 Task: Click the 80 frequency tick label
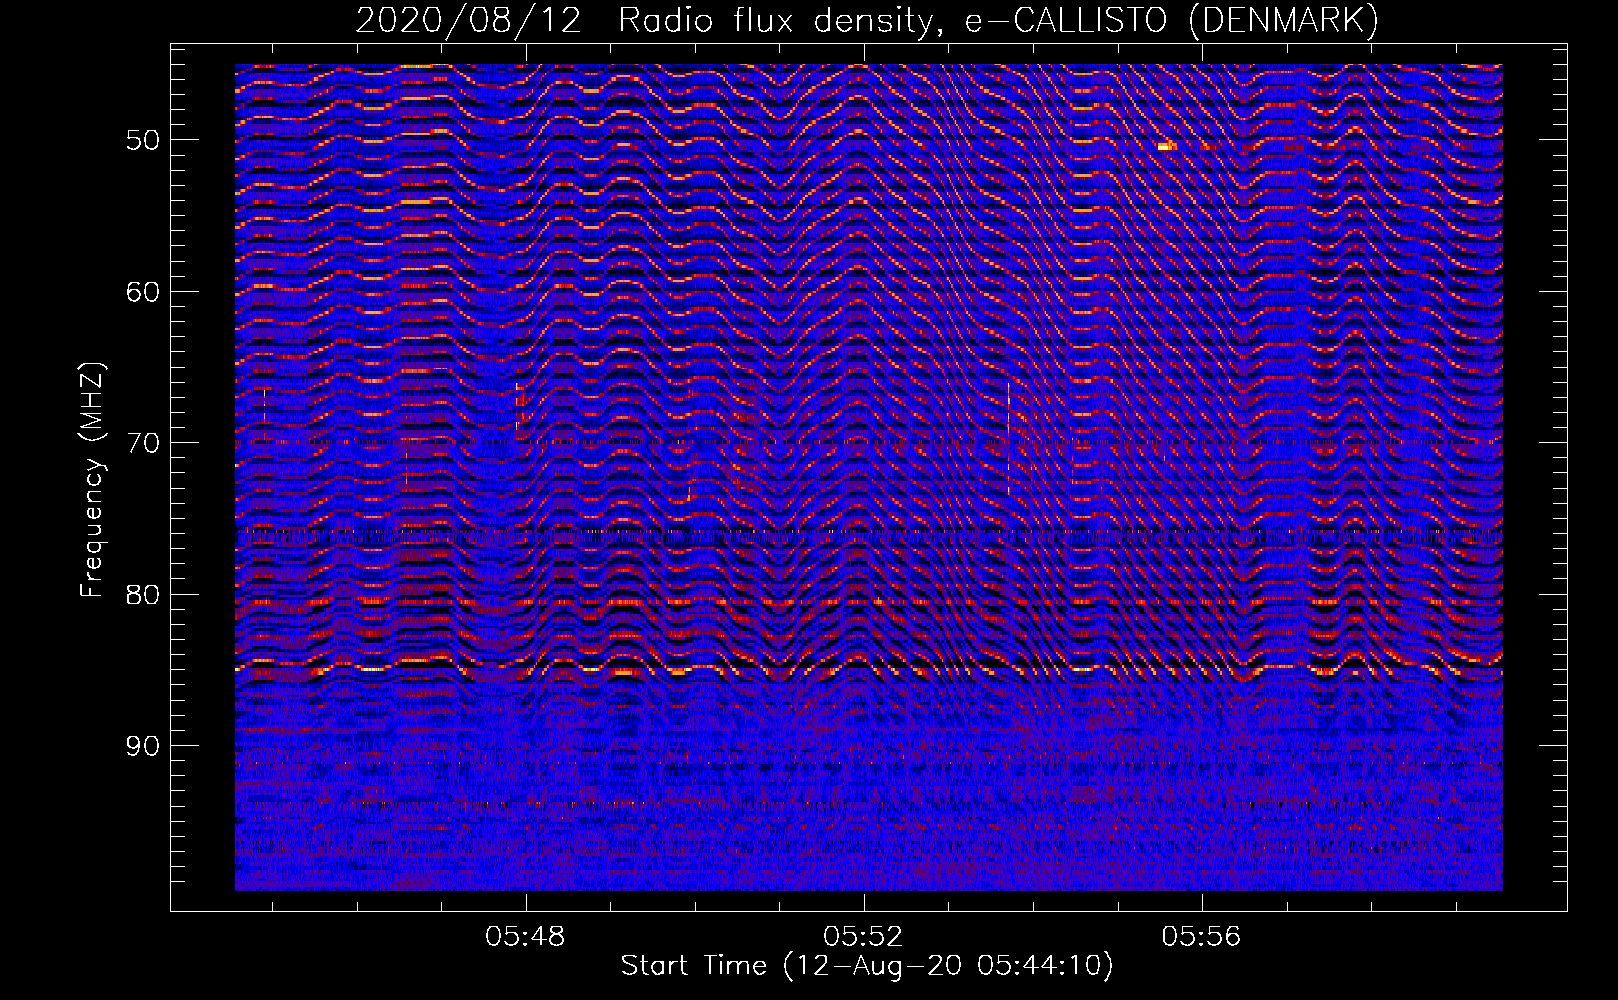(143, 595)
